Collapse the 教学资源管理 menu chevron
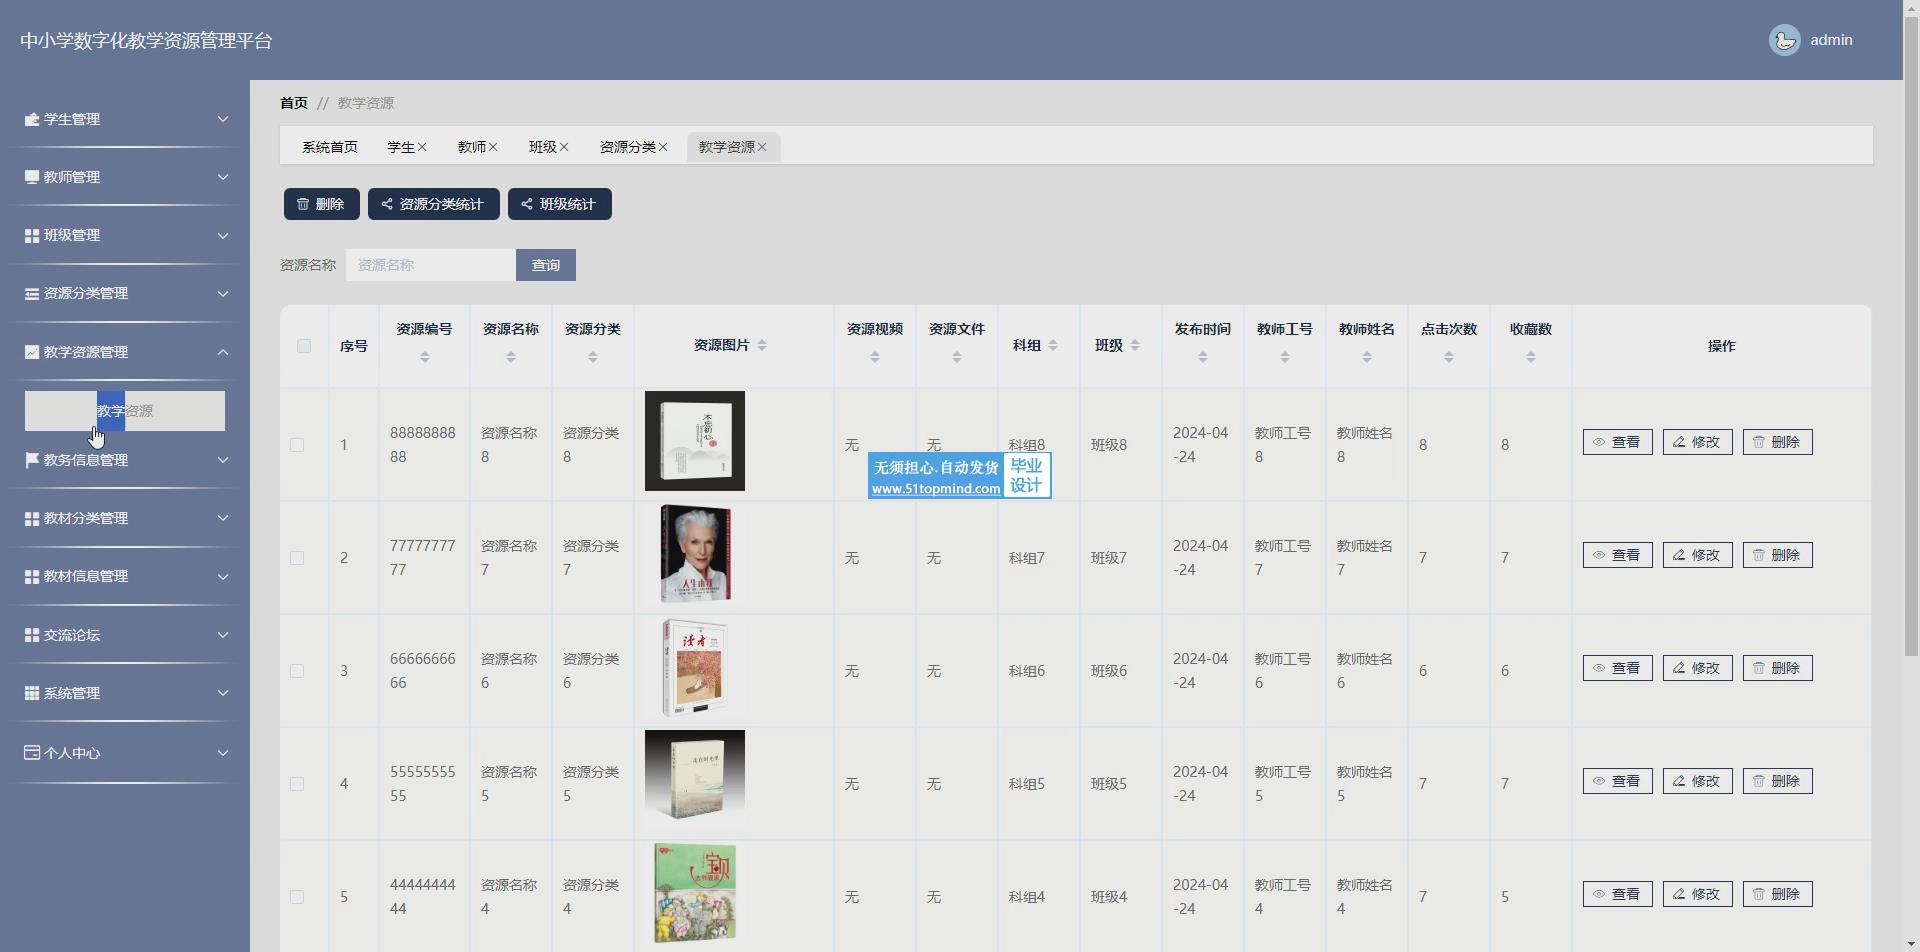 (223, 352)
